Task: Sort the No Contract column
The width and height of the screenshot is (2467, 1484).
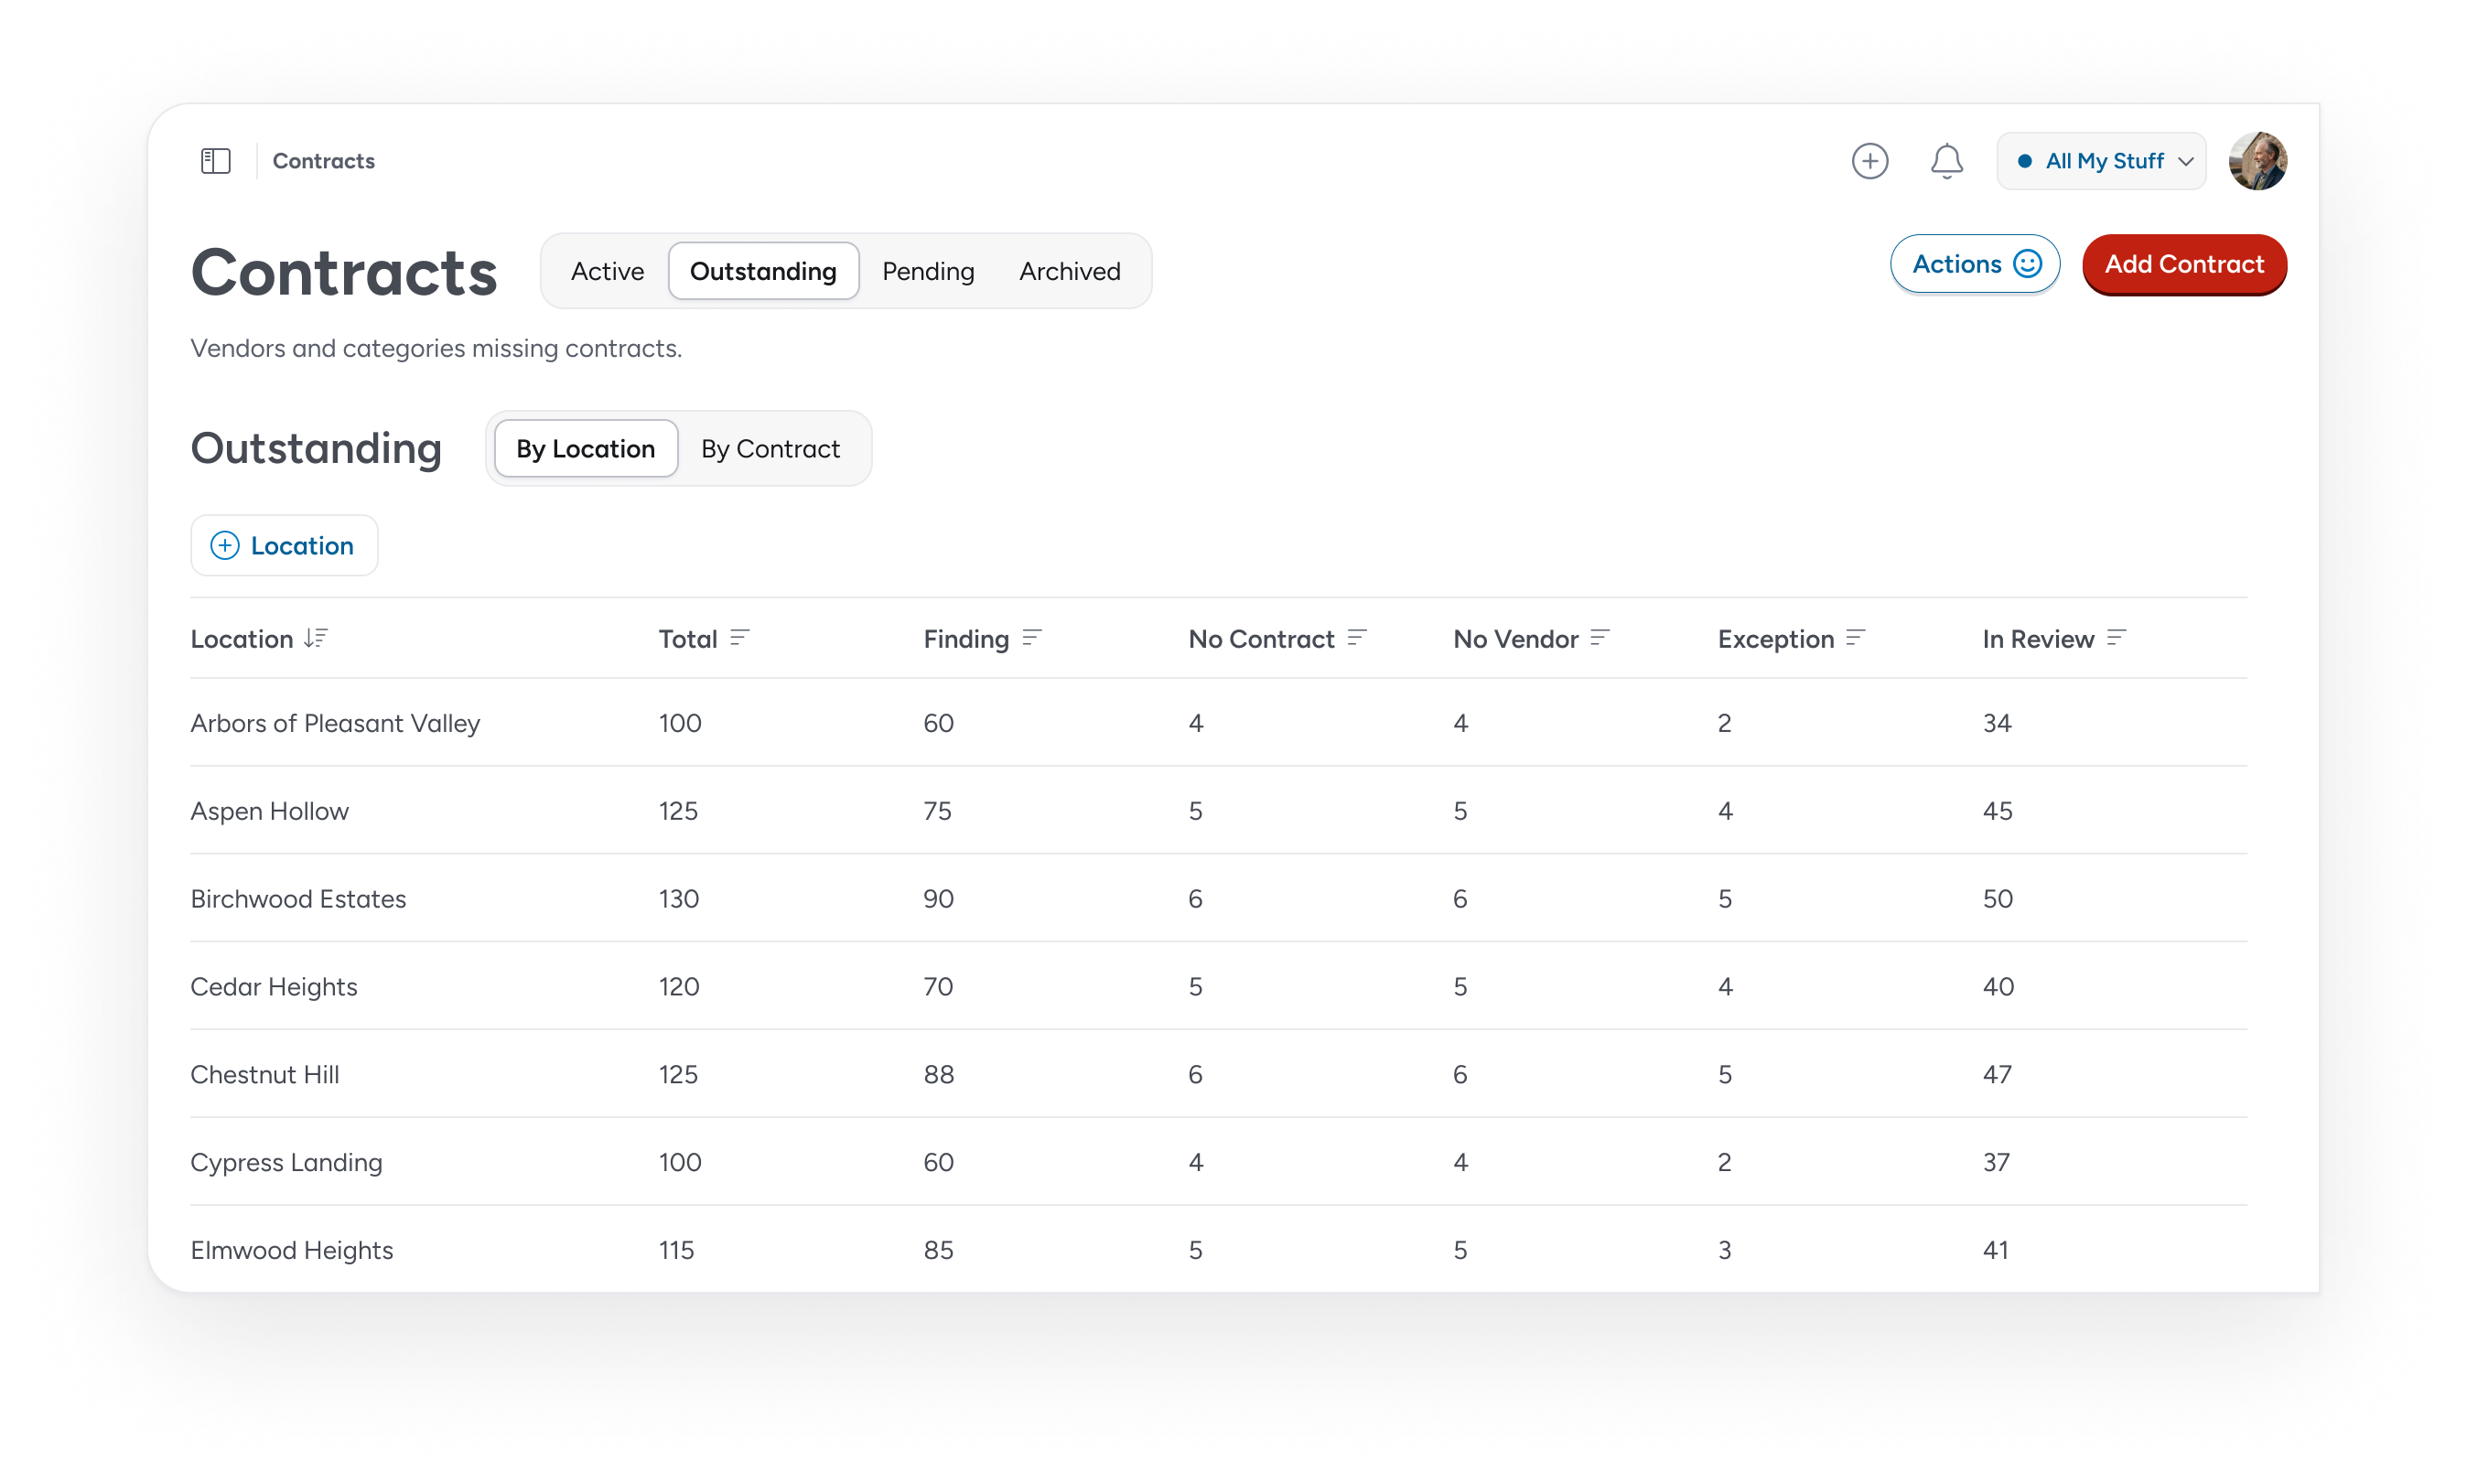Action: tap(1356, 638)
